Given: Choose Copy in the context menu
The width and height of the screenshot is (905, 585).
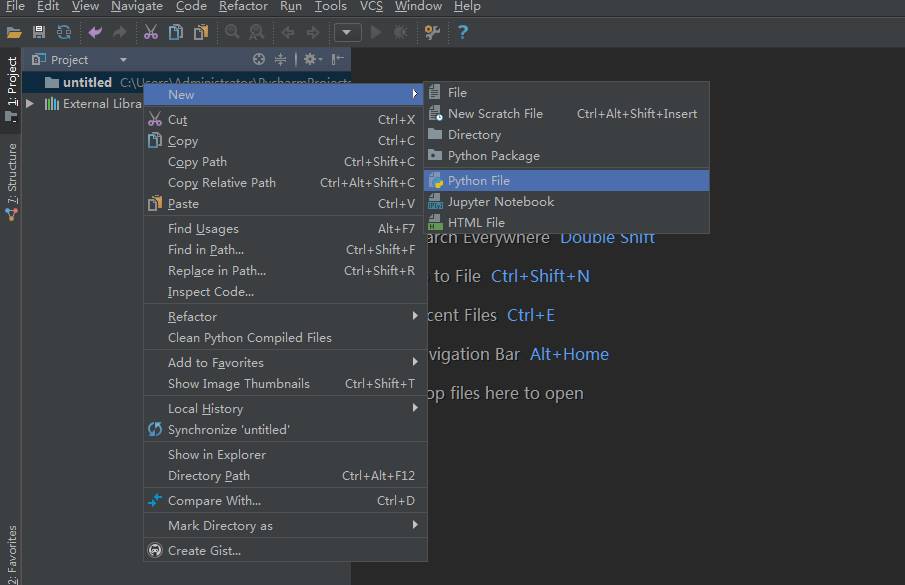Looking at the screenshot, I should coord(283,141).
